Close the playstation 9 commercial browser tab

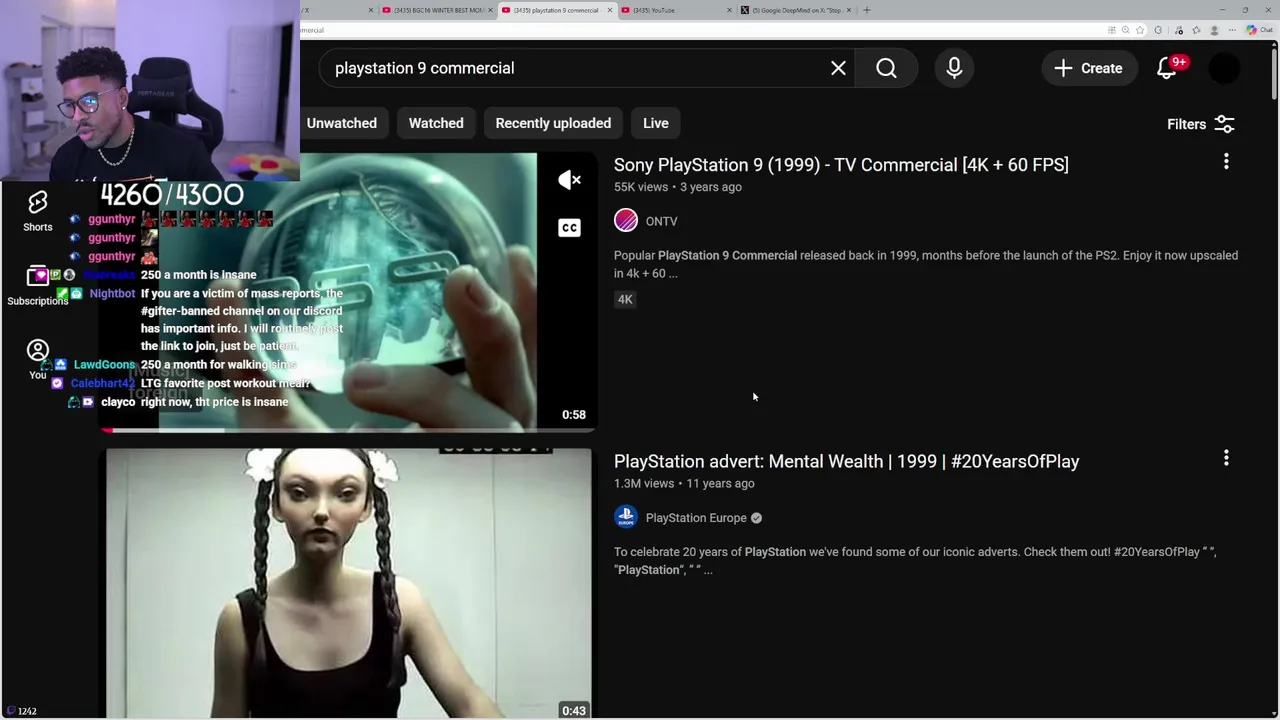[x=609, y=10]
